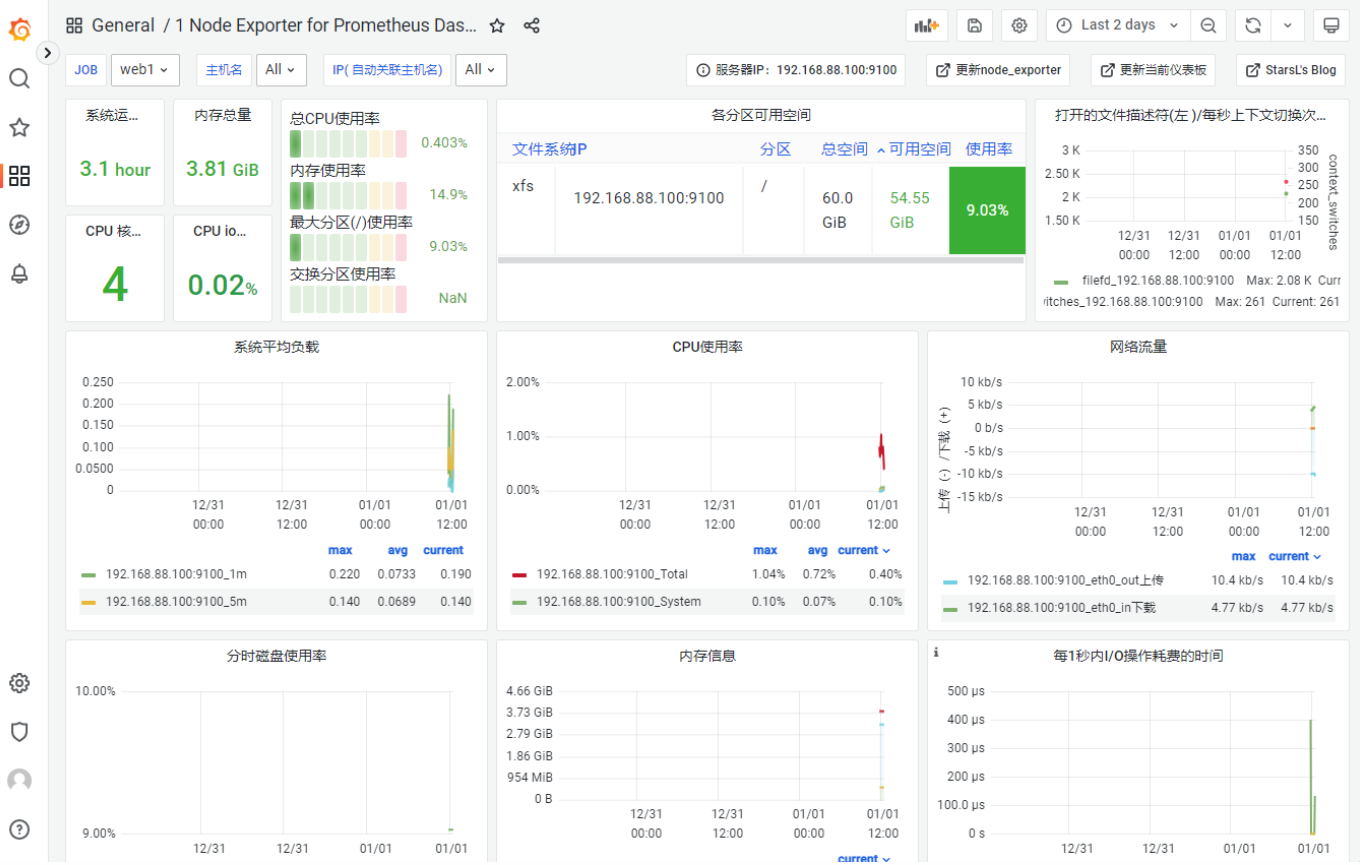Go to the General folder breadcrumb
This screenshot has height=865, width=1360.
(x=123, y=26)
